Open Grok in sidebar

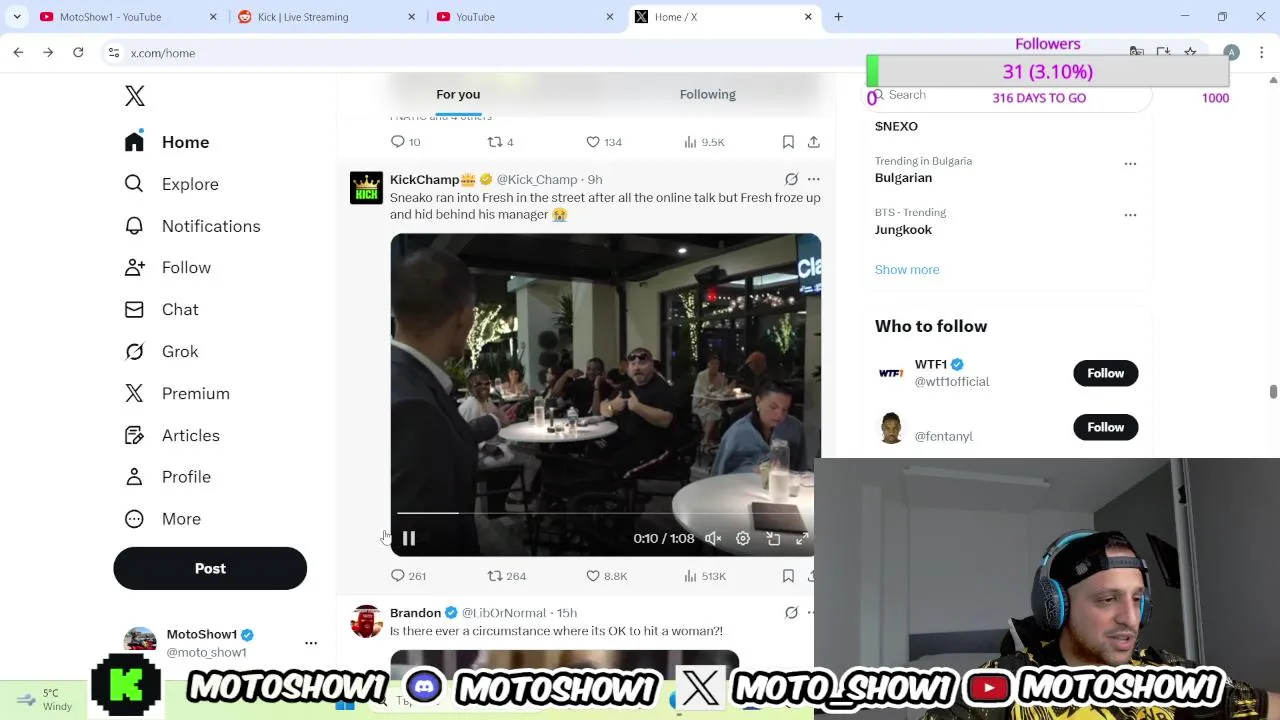(161, 352)
